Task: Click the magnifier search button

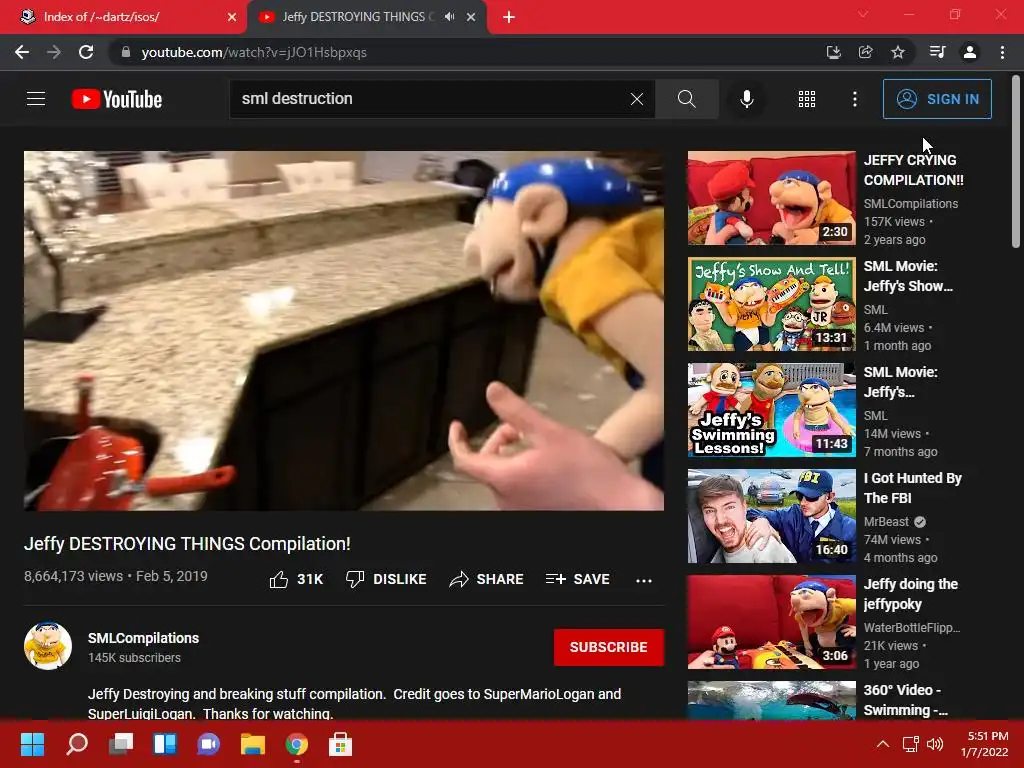Action: 686,99
